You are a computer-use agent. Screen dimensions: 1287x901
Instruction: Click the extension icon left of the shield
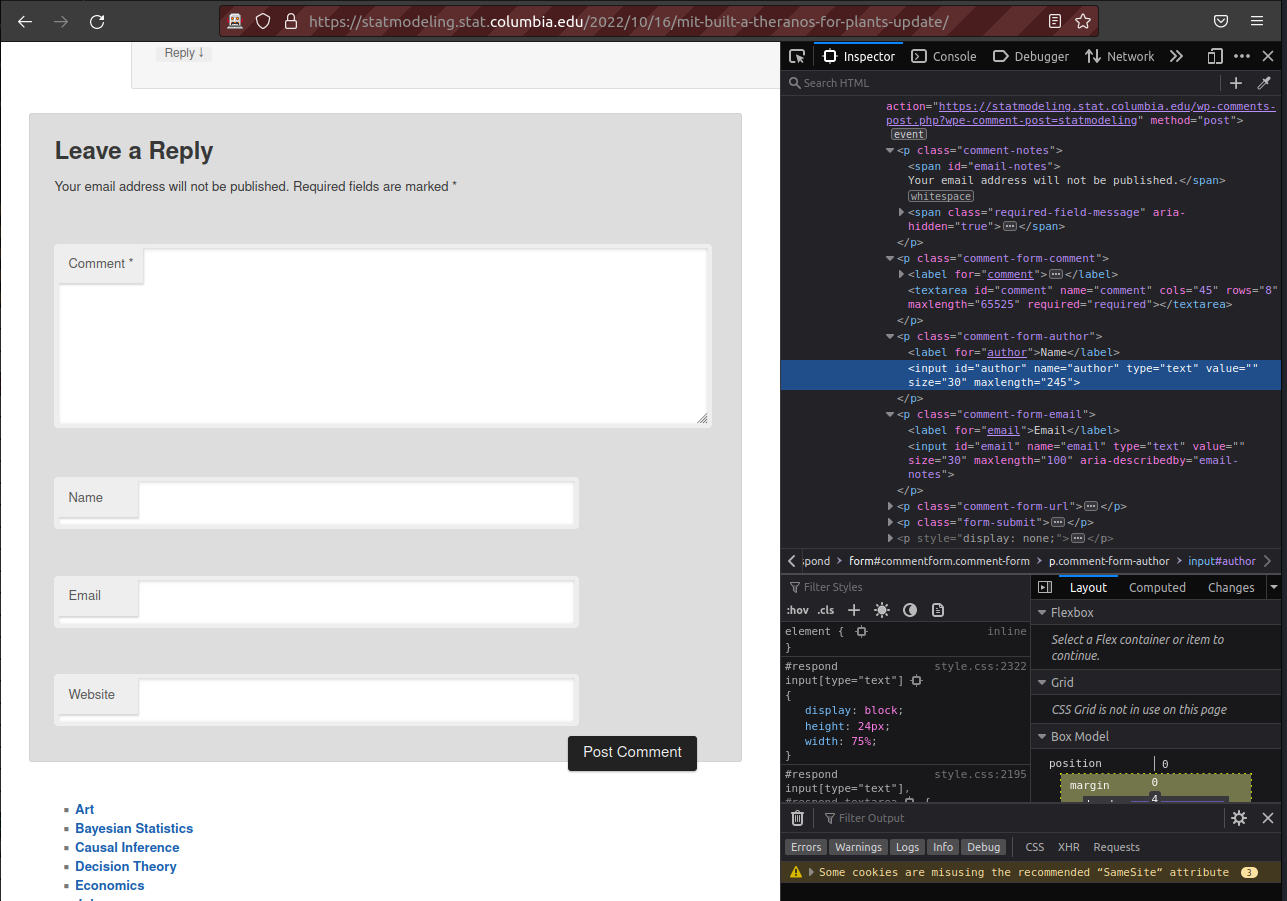click(235, 21)
